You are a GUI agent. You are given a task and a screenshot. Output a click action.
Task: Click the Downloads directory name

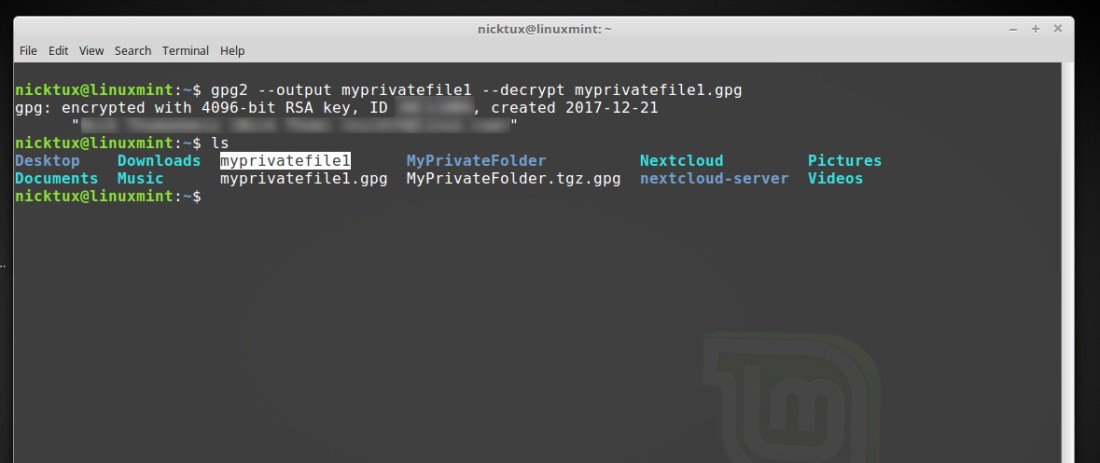click(159, 161)
